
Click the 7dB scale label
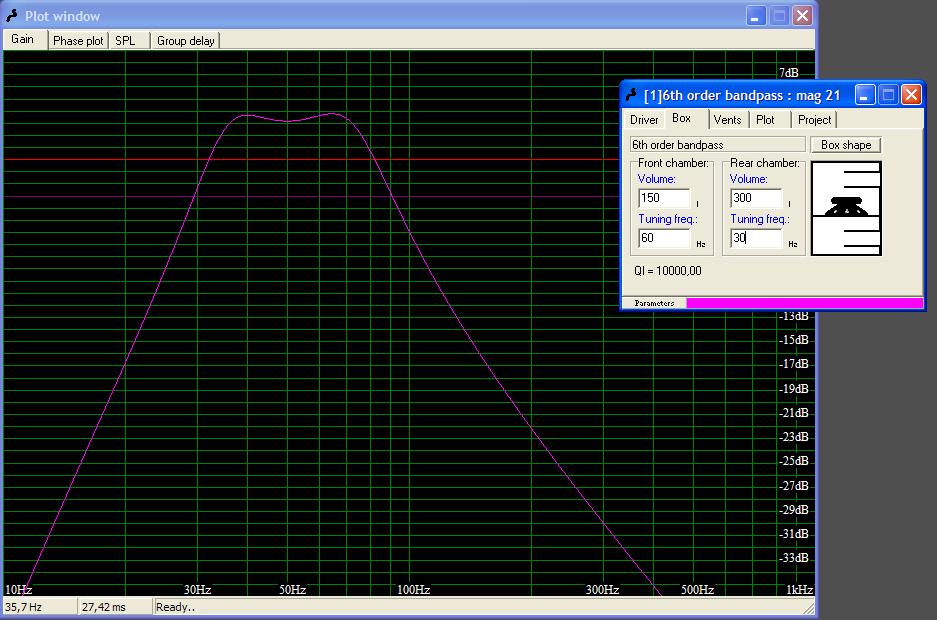pos(789,73)
